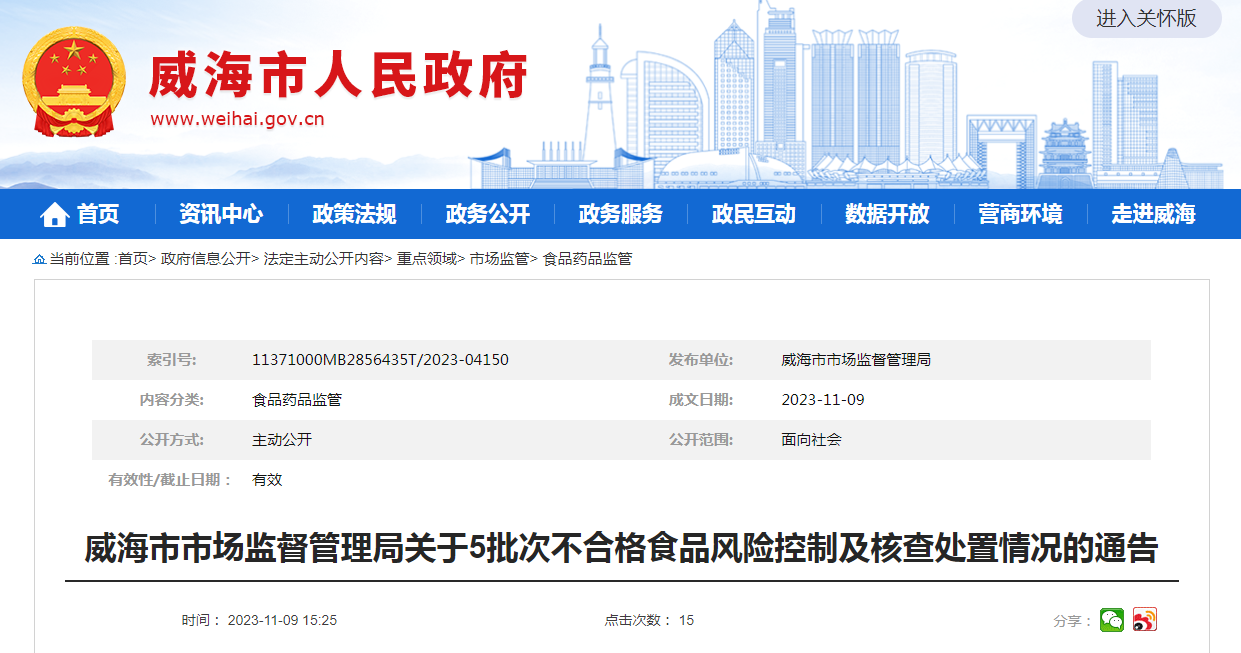Go to 重点领域 in the breadcrumb

pos(426,259)
